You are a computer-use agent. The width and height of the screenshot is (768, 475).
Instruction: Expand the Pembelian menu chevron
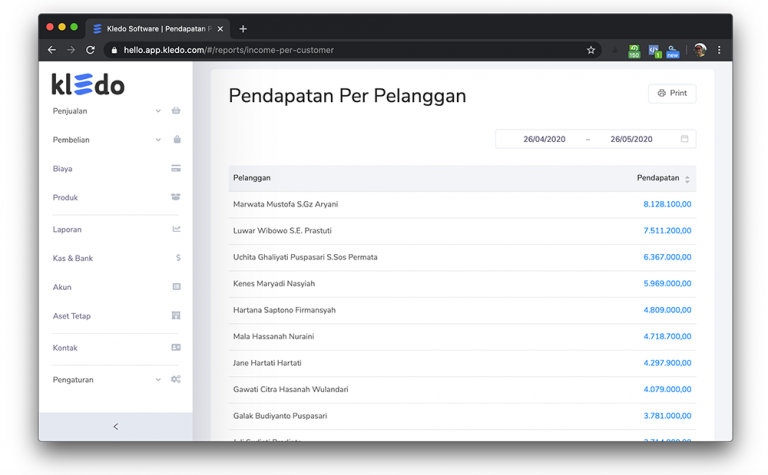(x=158, y=140)
